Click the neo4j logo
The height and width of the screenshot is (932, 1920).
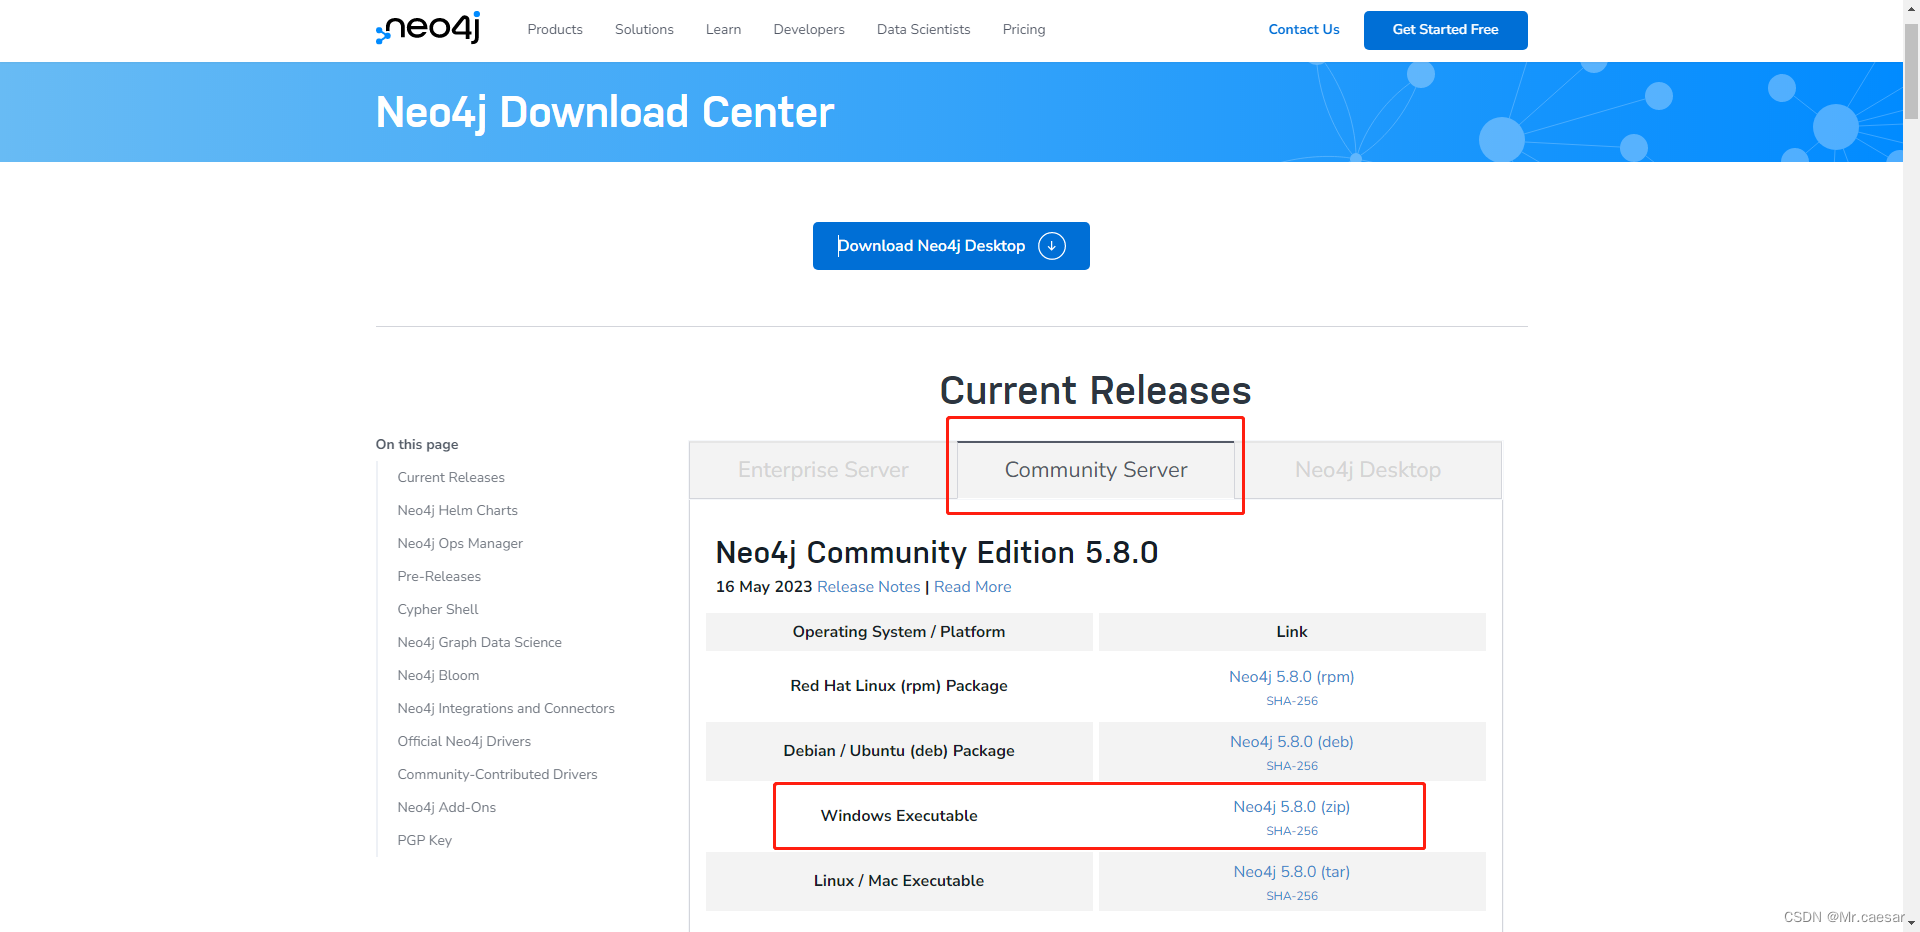(x=428, y=28)
